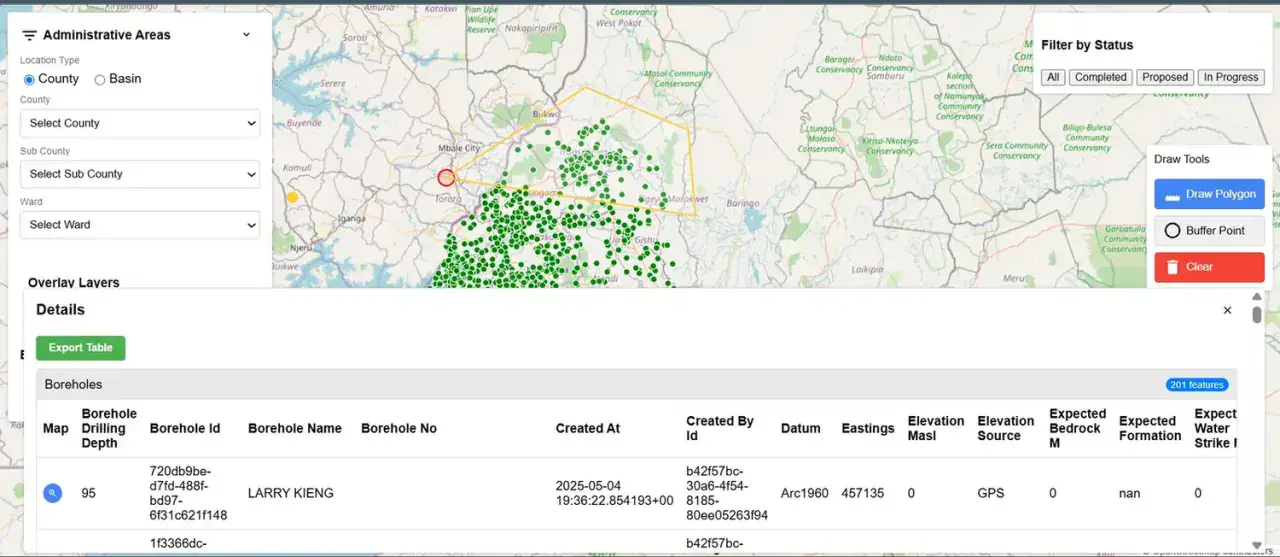Click the 2025-05-04 created-at cell
The image size is (1280, 557).
click(x=614, y=493)
